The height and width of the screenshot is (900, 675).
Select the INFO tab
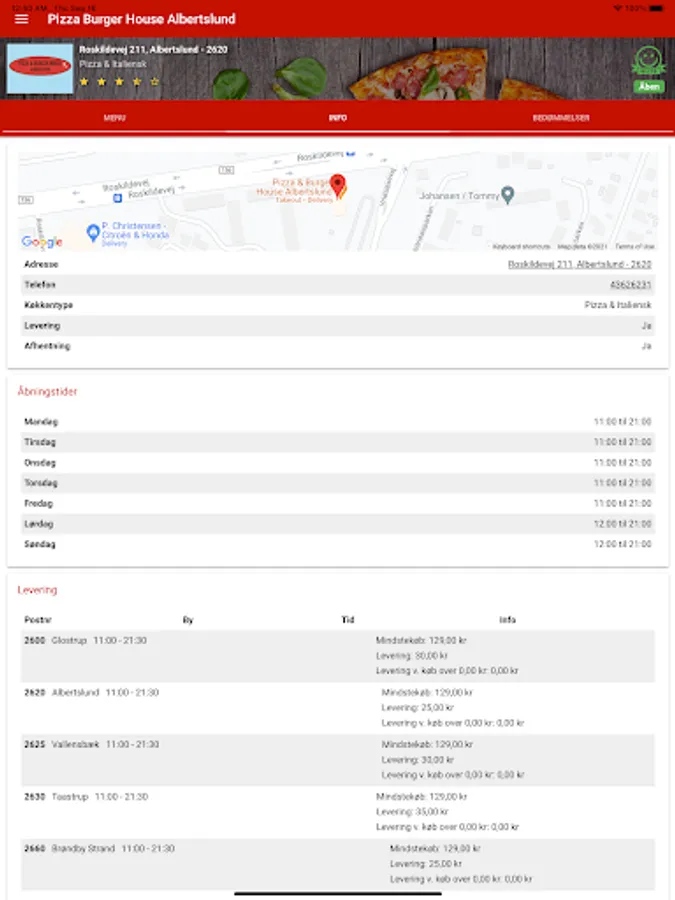click(x=338, y=118)
